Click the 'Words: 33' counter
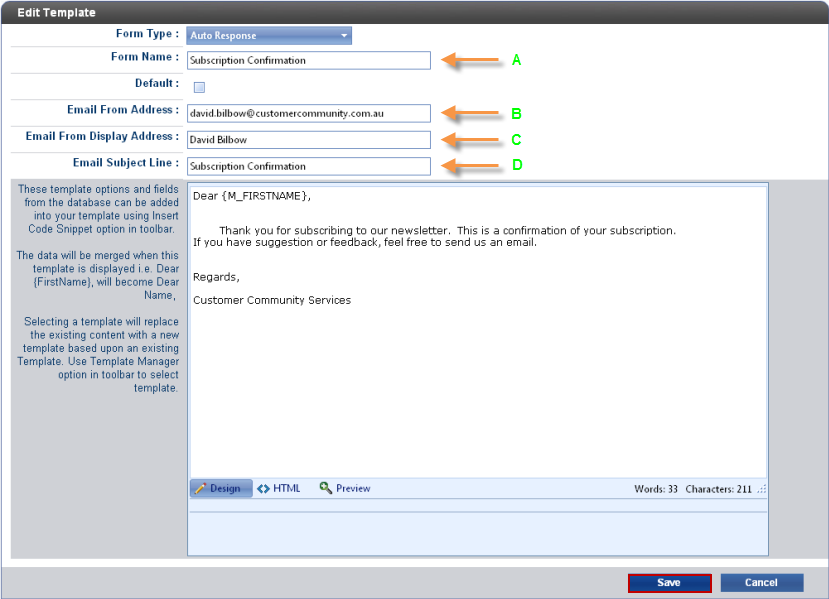The width and height of the screenshot is (829, 599). point(656,489)
